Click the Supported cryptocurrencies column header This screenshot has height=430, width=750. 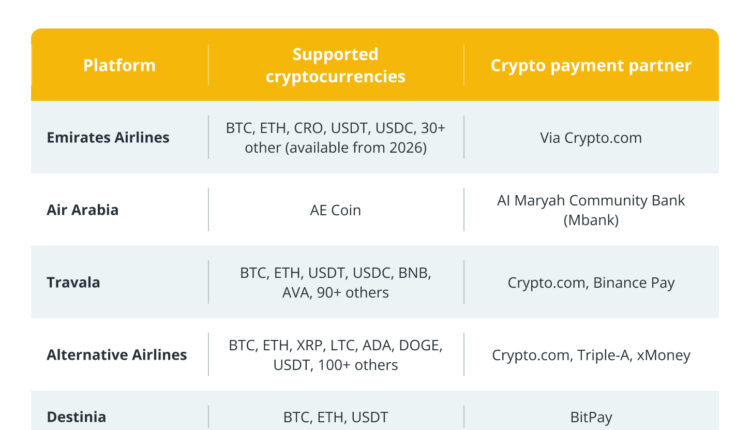tap(335, 66)
